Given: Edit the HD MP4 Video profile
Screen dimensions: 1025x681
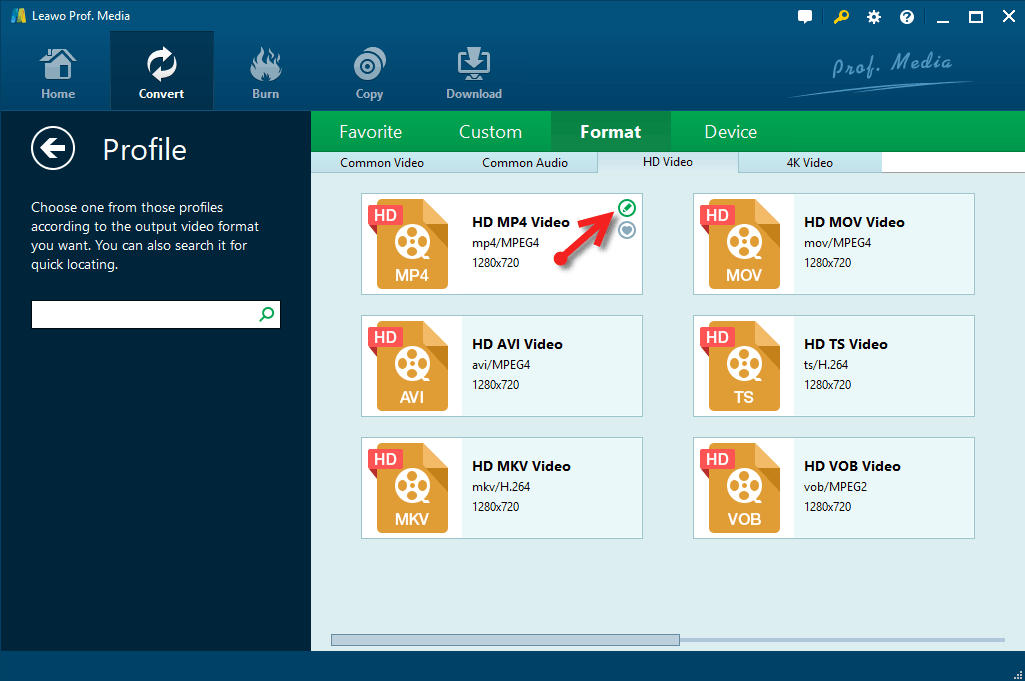Looking at the screenshot, I should [627, 208].
